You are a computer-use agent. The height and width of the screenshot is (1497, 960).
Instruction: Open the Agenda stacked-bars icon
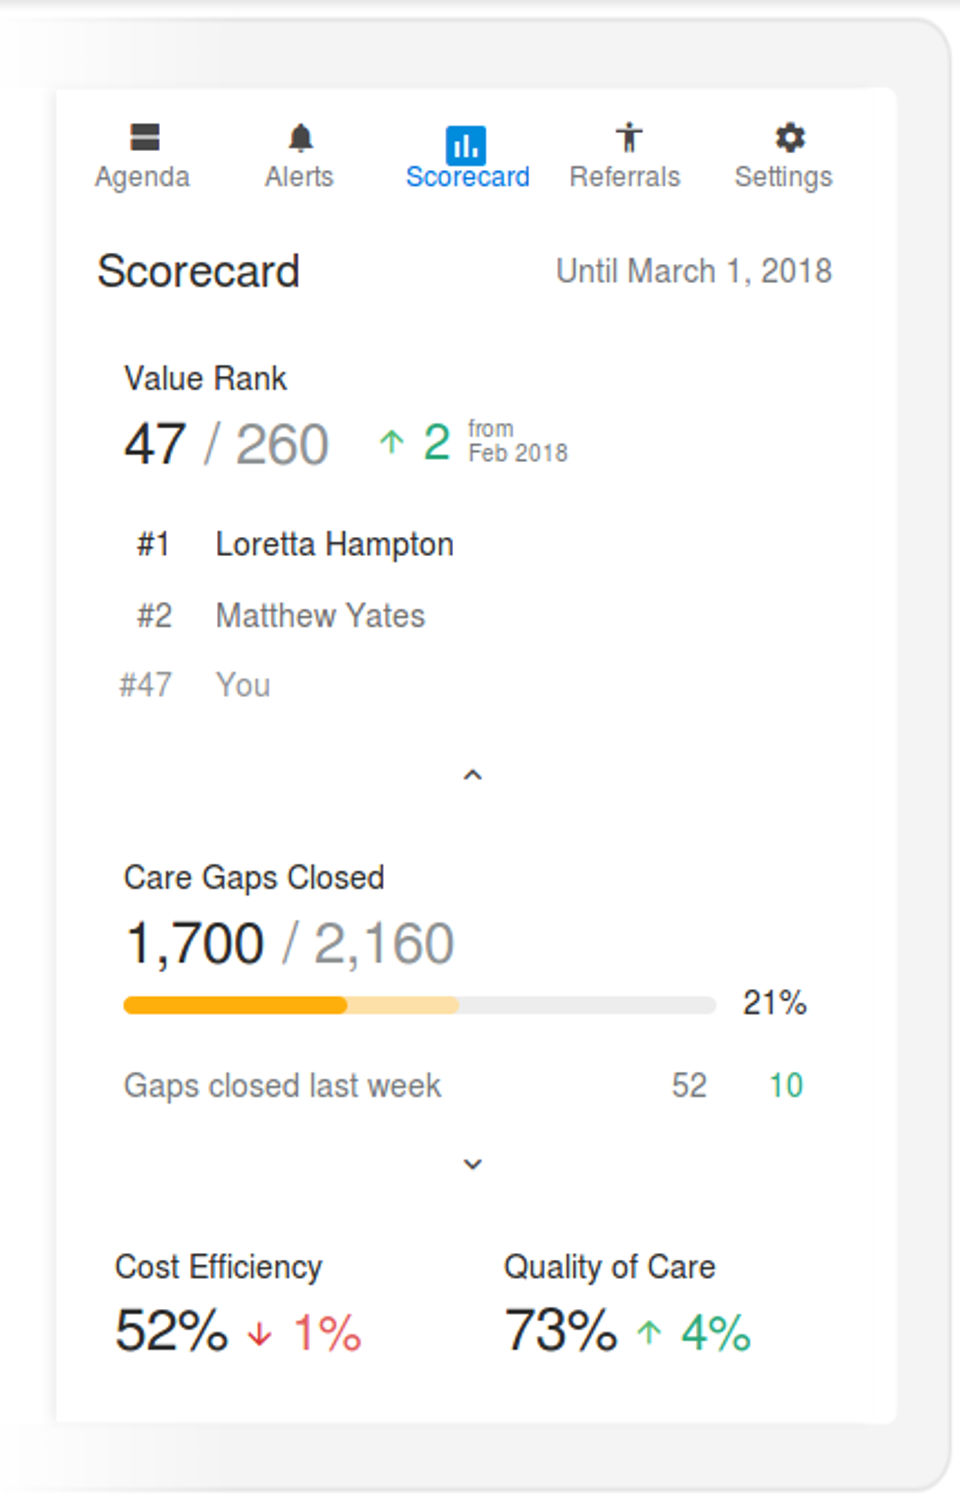[x=145, y=137]
